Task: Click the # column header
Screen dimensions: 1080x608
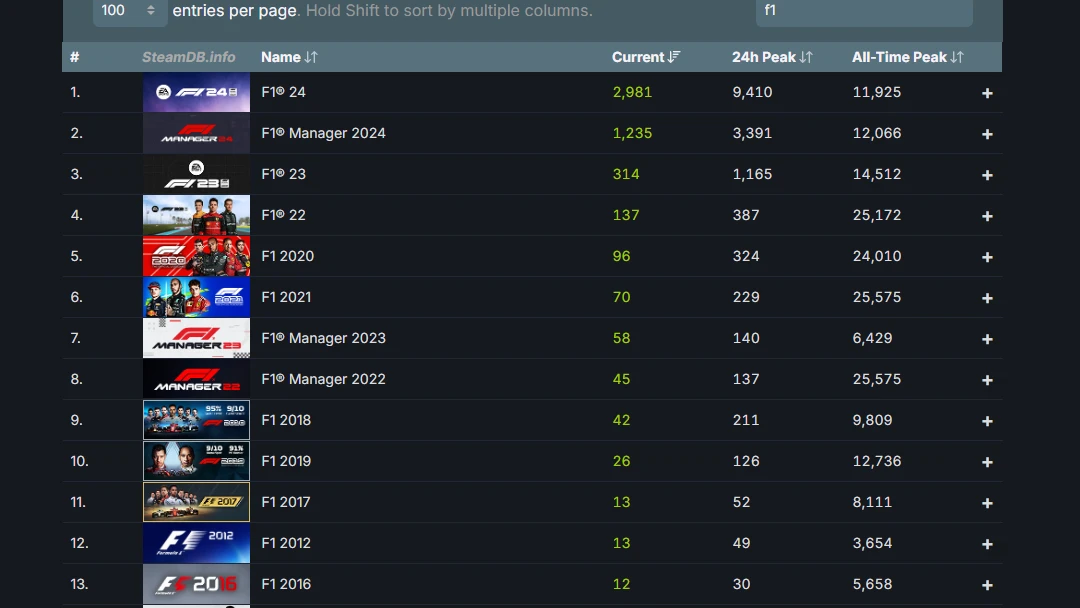Action: click(x=74, y=57)
